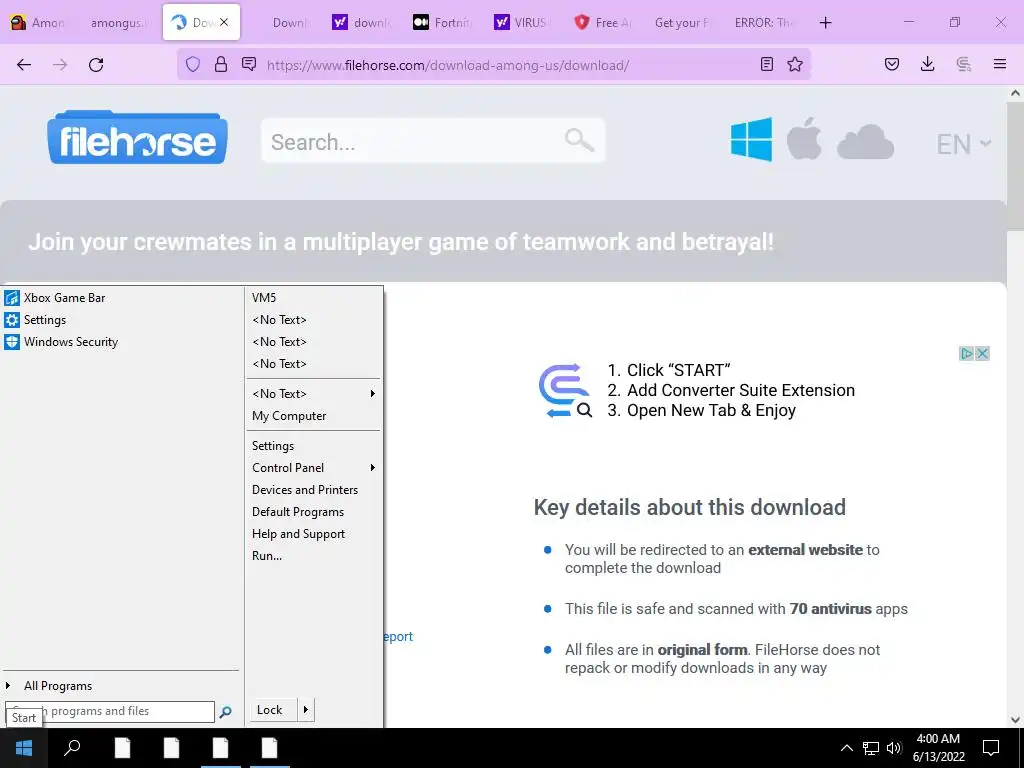The height and width of the screenshot is (768, 1024).
Task: View site security padlock info
Action: click(x=221, y=64)
